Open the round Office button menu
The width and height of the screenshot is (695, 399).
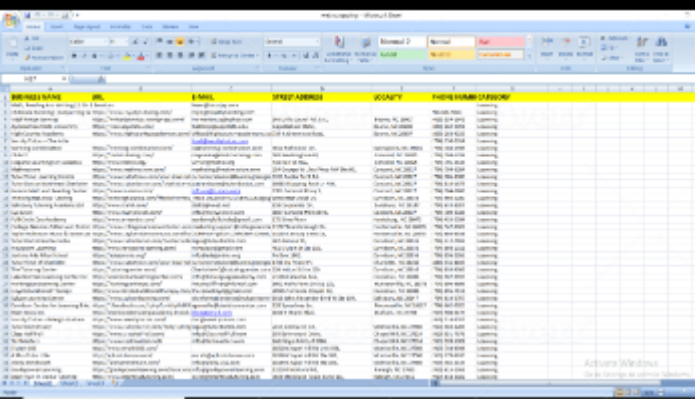[10, 20]
